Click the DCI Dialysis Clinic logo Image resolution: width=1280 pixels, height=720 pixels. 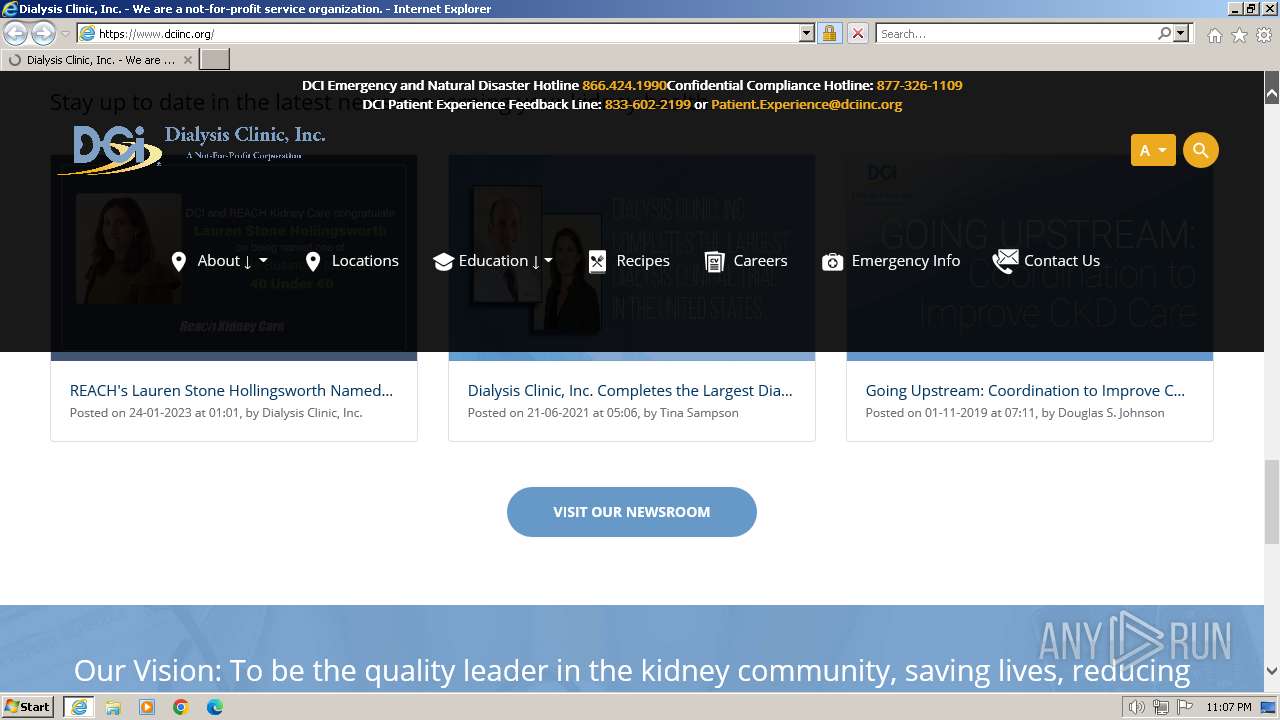click(x=190, y=149)
